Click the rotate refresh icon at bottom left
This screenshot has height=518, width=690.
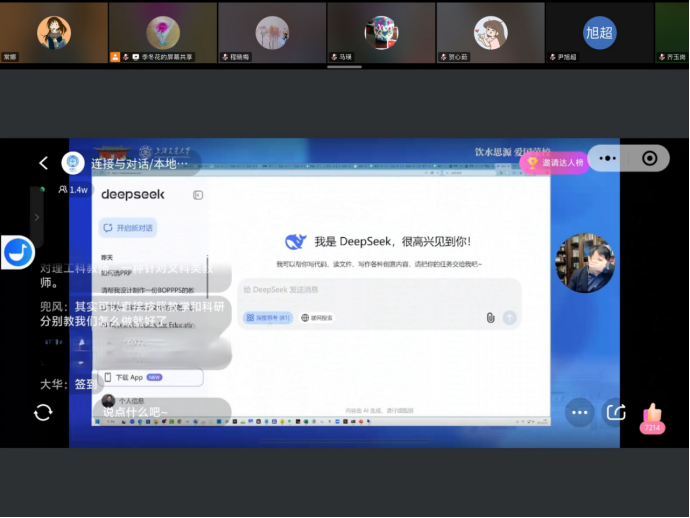tap(43, 412)
